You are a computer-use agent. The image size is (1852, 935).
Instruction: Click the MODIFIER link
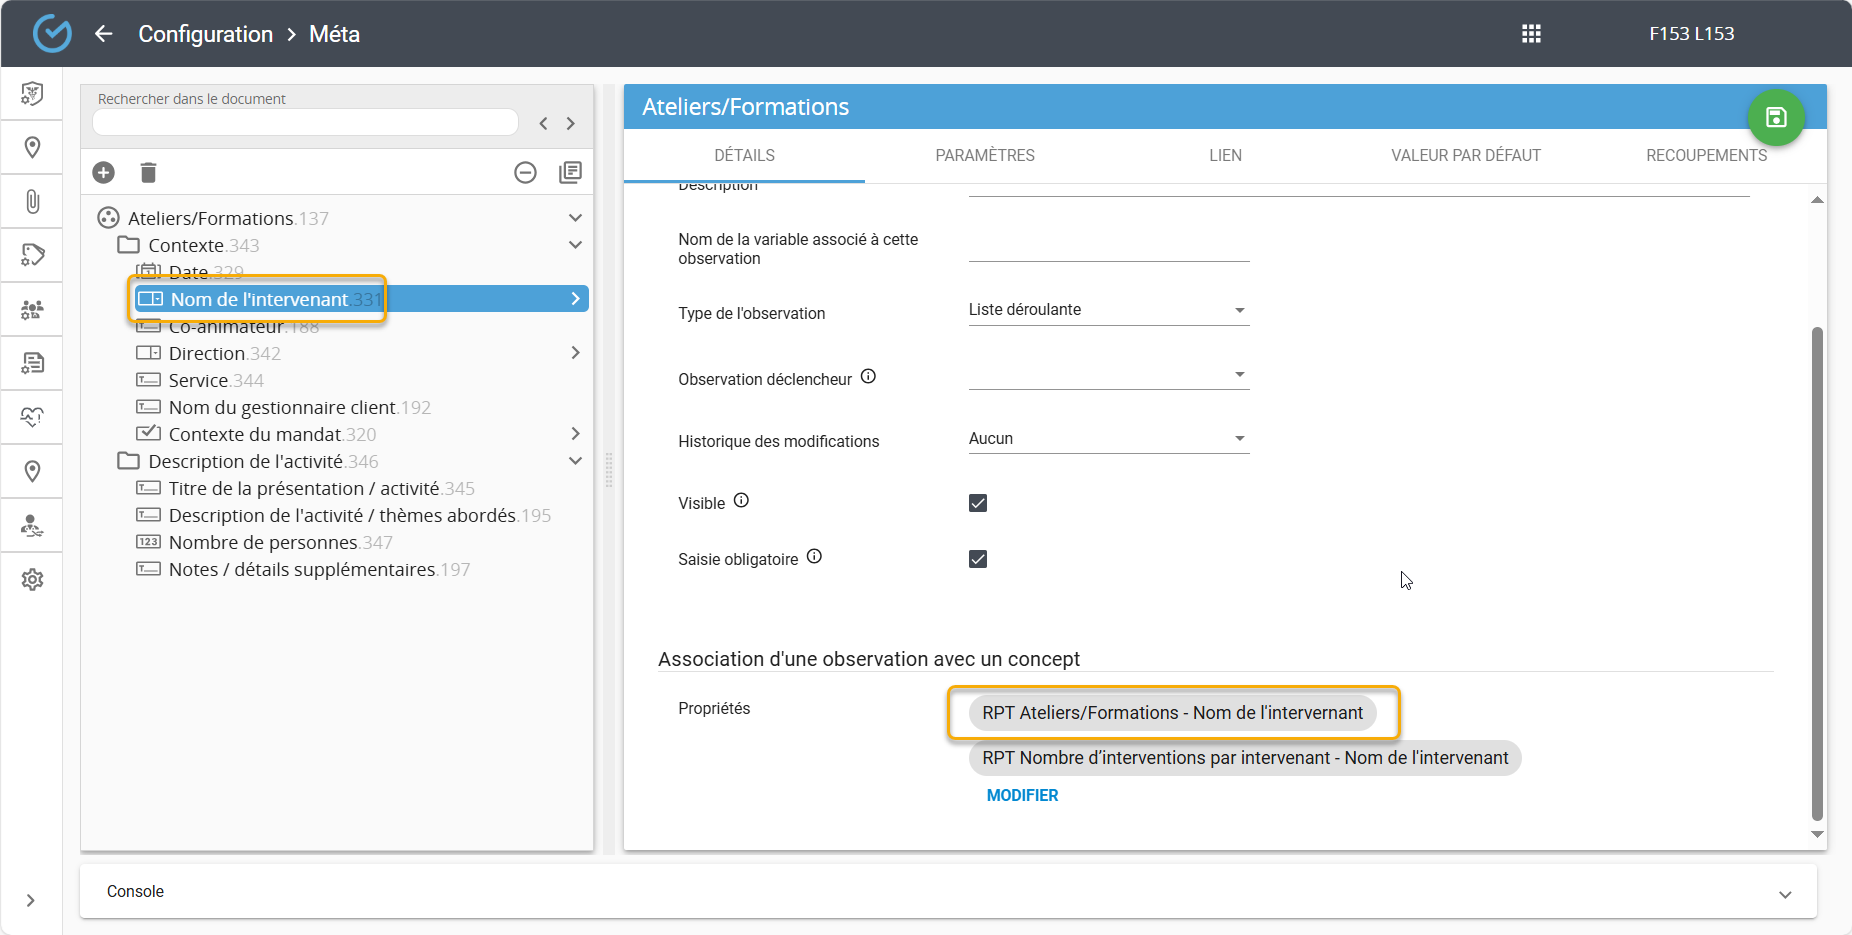1022,795
